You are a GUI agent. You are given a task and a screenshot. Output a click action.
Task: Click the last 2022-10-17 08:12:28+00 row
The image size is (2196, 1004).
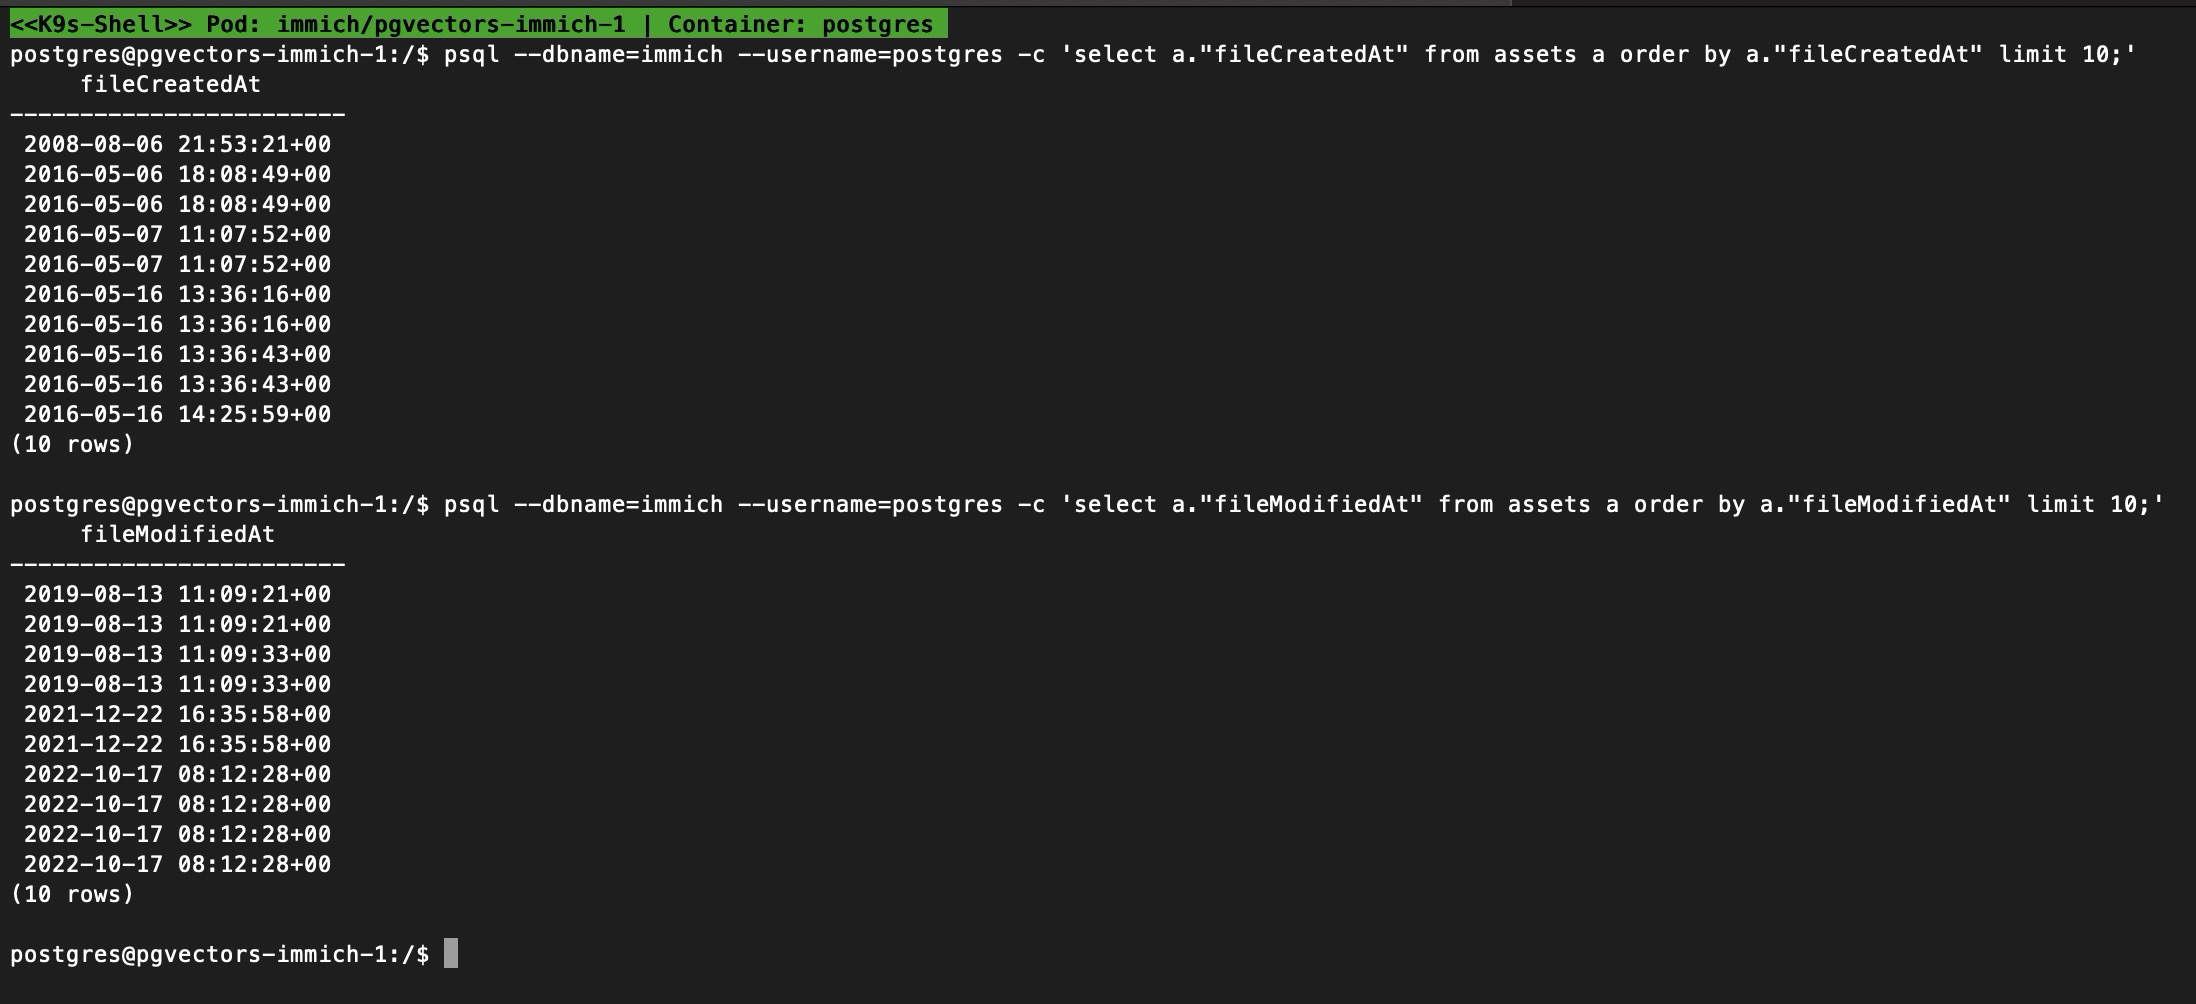(x=178, y=865)
